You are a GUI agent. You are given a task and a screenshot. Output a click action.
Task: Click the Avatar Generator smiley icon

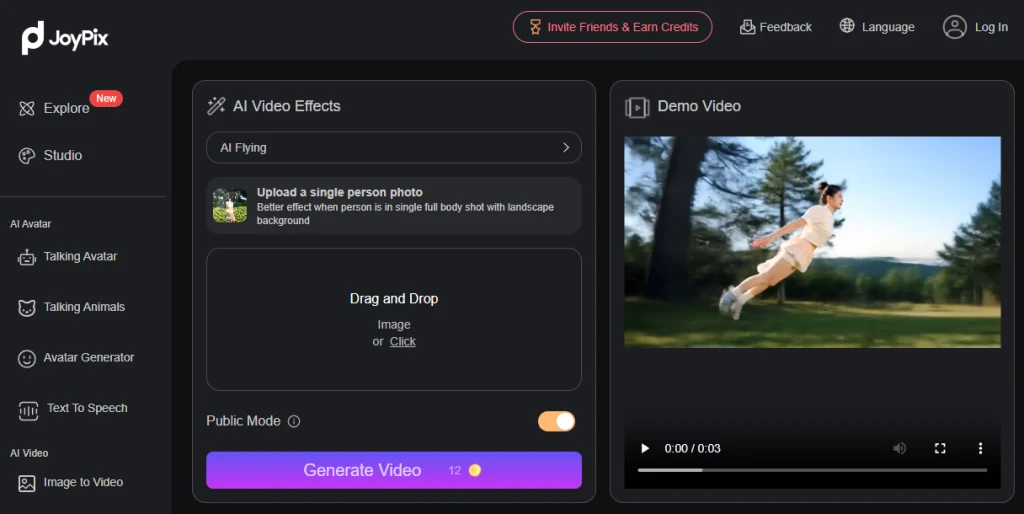27,359
